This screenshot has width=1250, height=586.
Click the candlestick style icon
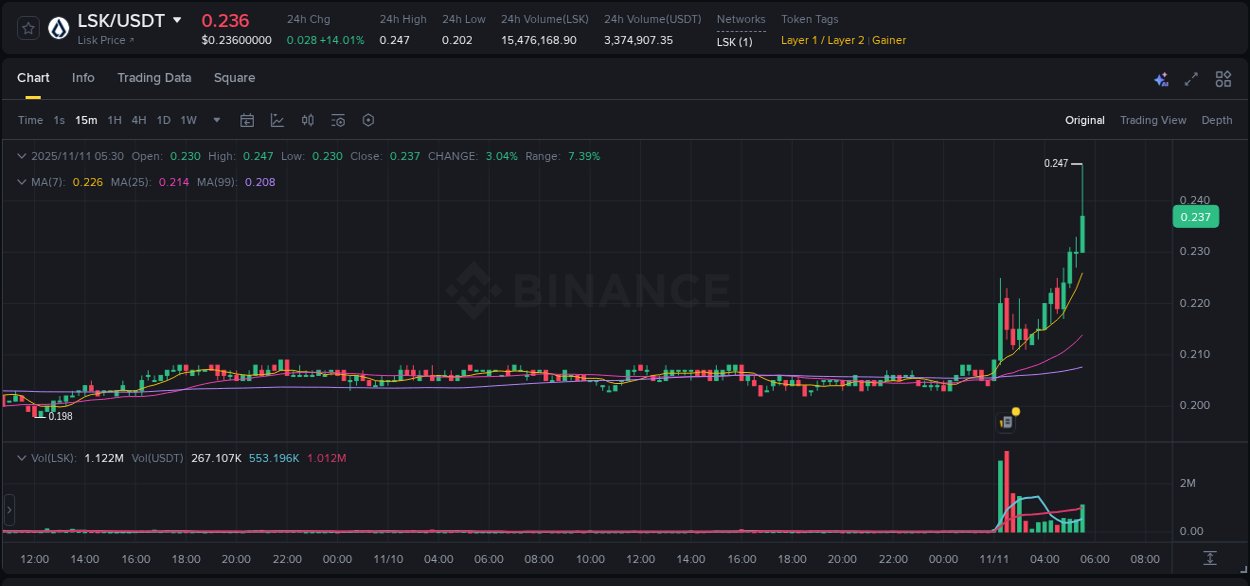coord(308,120)
